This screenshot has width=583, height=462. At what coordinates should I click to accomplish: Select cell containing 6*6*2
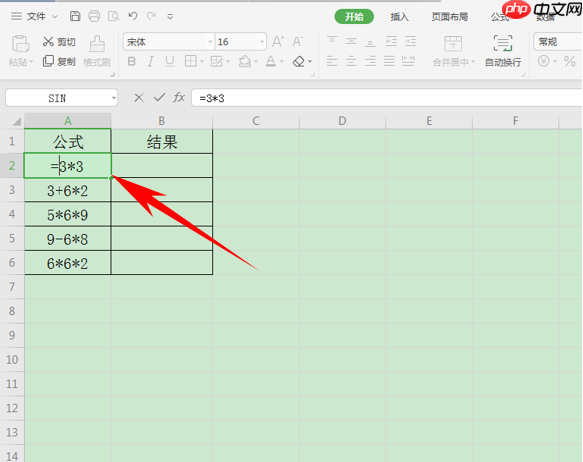tap(68, 263)
